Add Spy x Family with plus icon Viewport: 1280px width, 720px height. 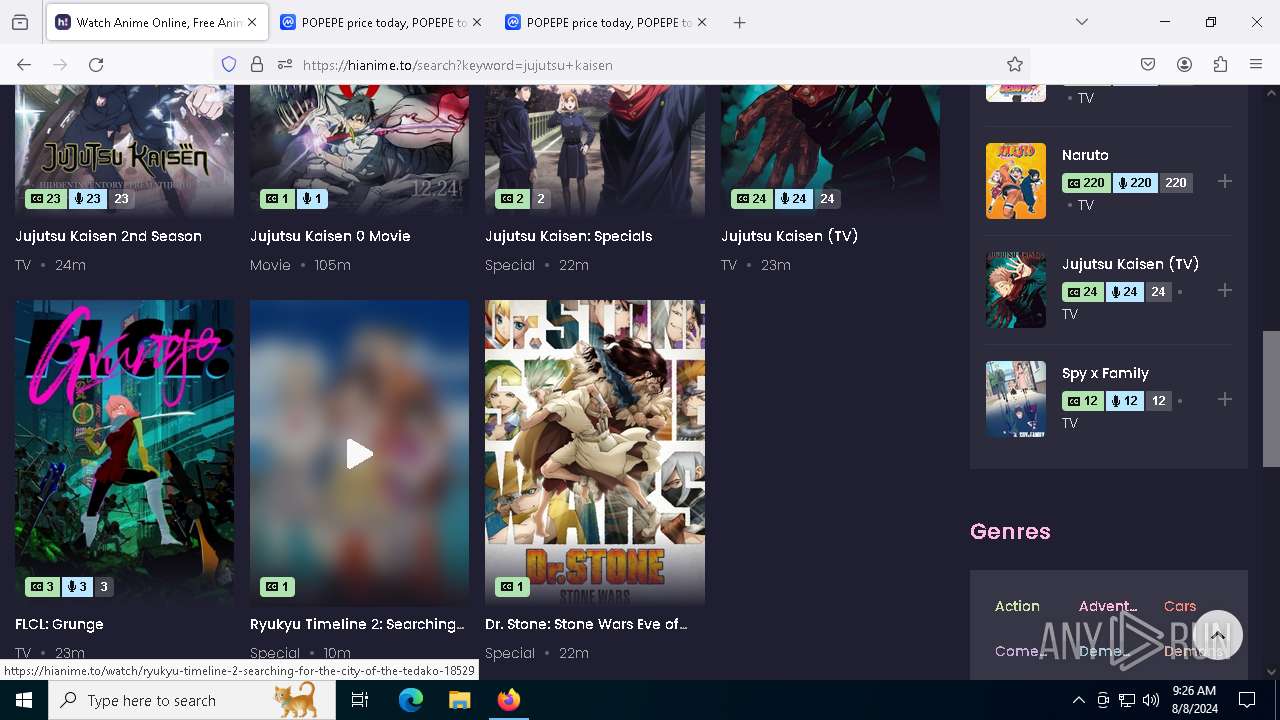pos(1225,400)
